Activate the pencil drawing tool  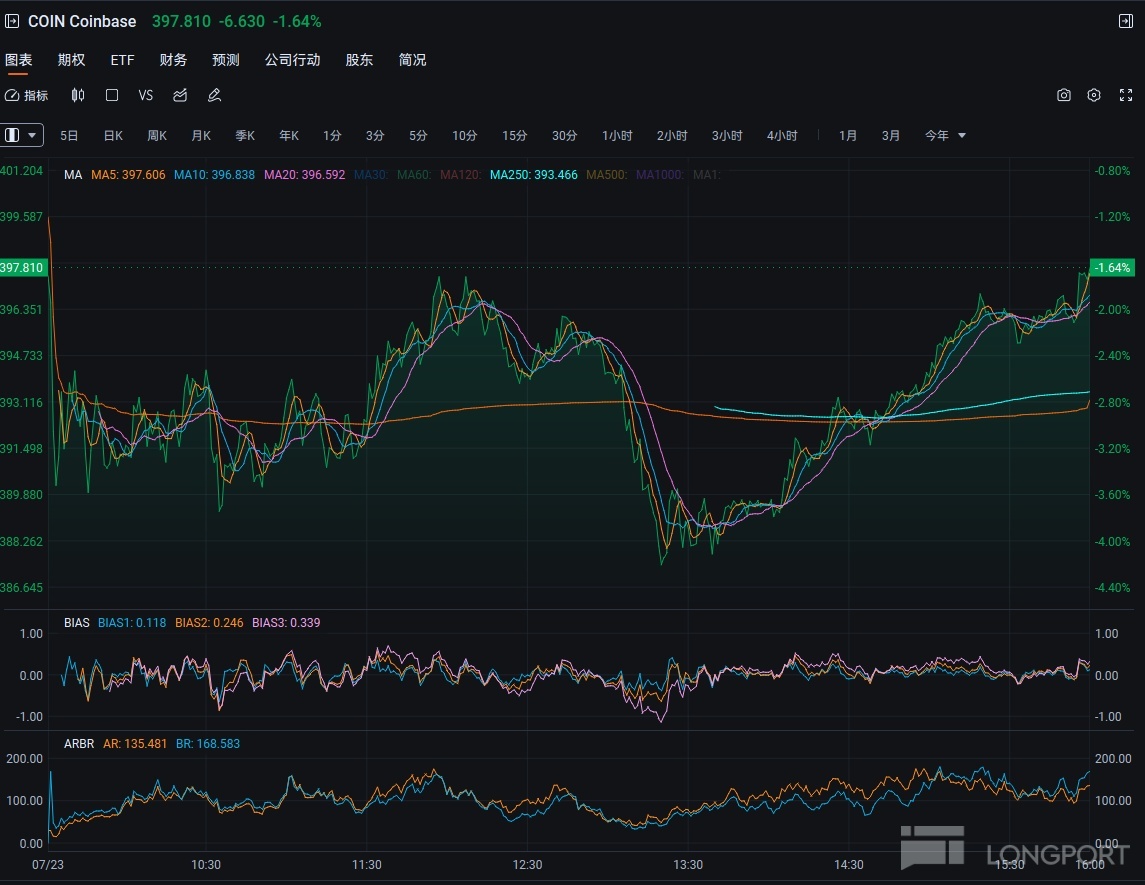(x=214, y=95)
